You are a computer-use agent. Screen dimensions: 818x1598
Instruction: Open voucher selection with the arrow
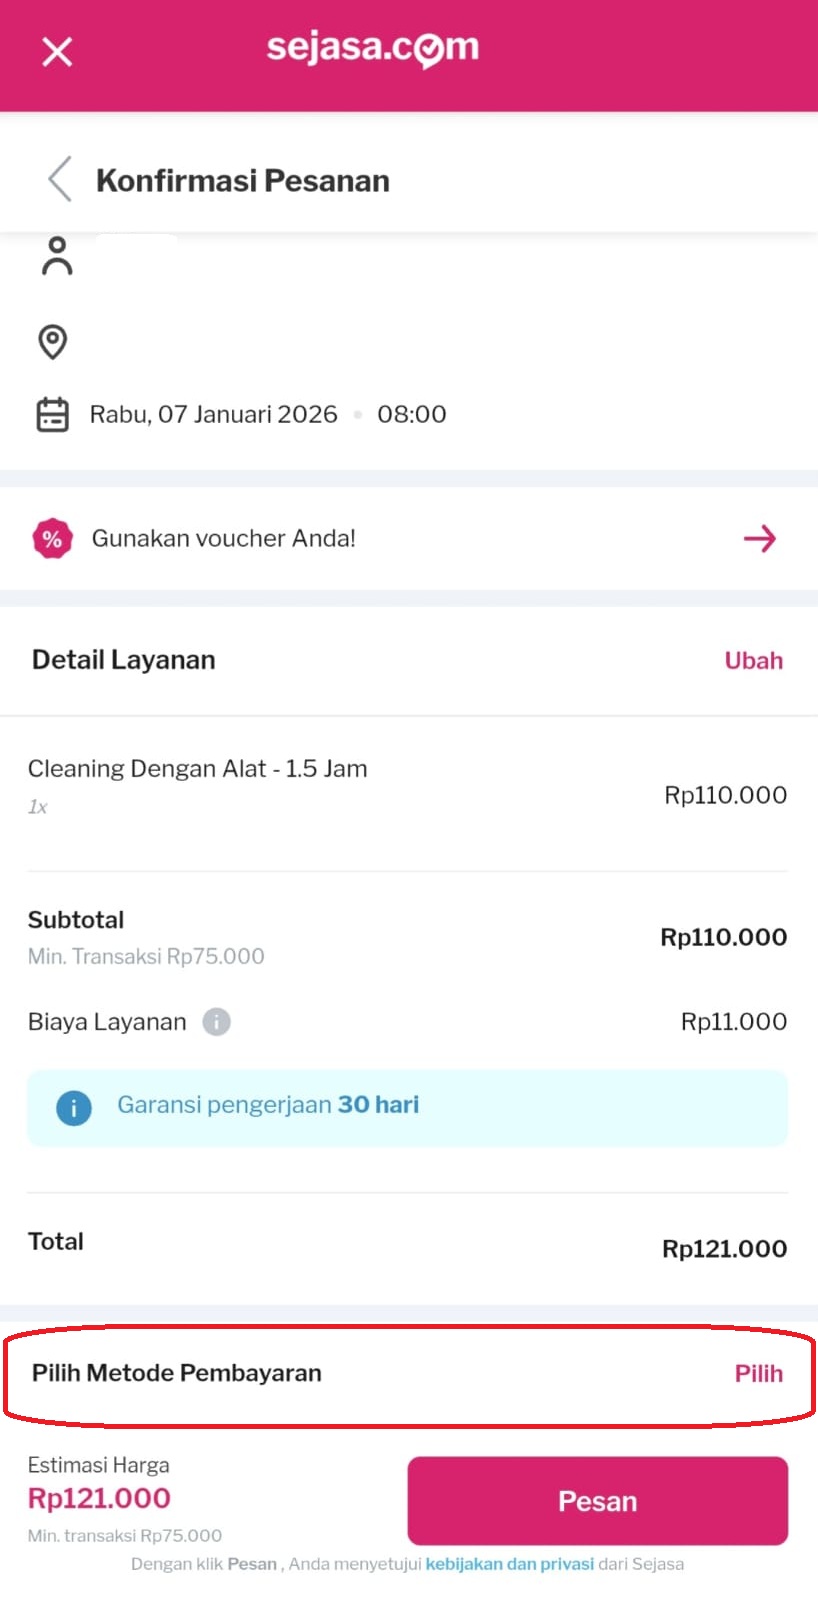[760, 539]
